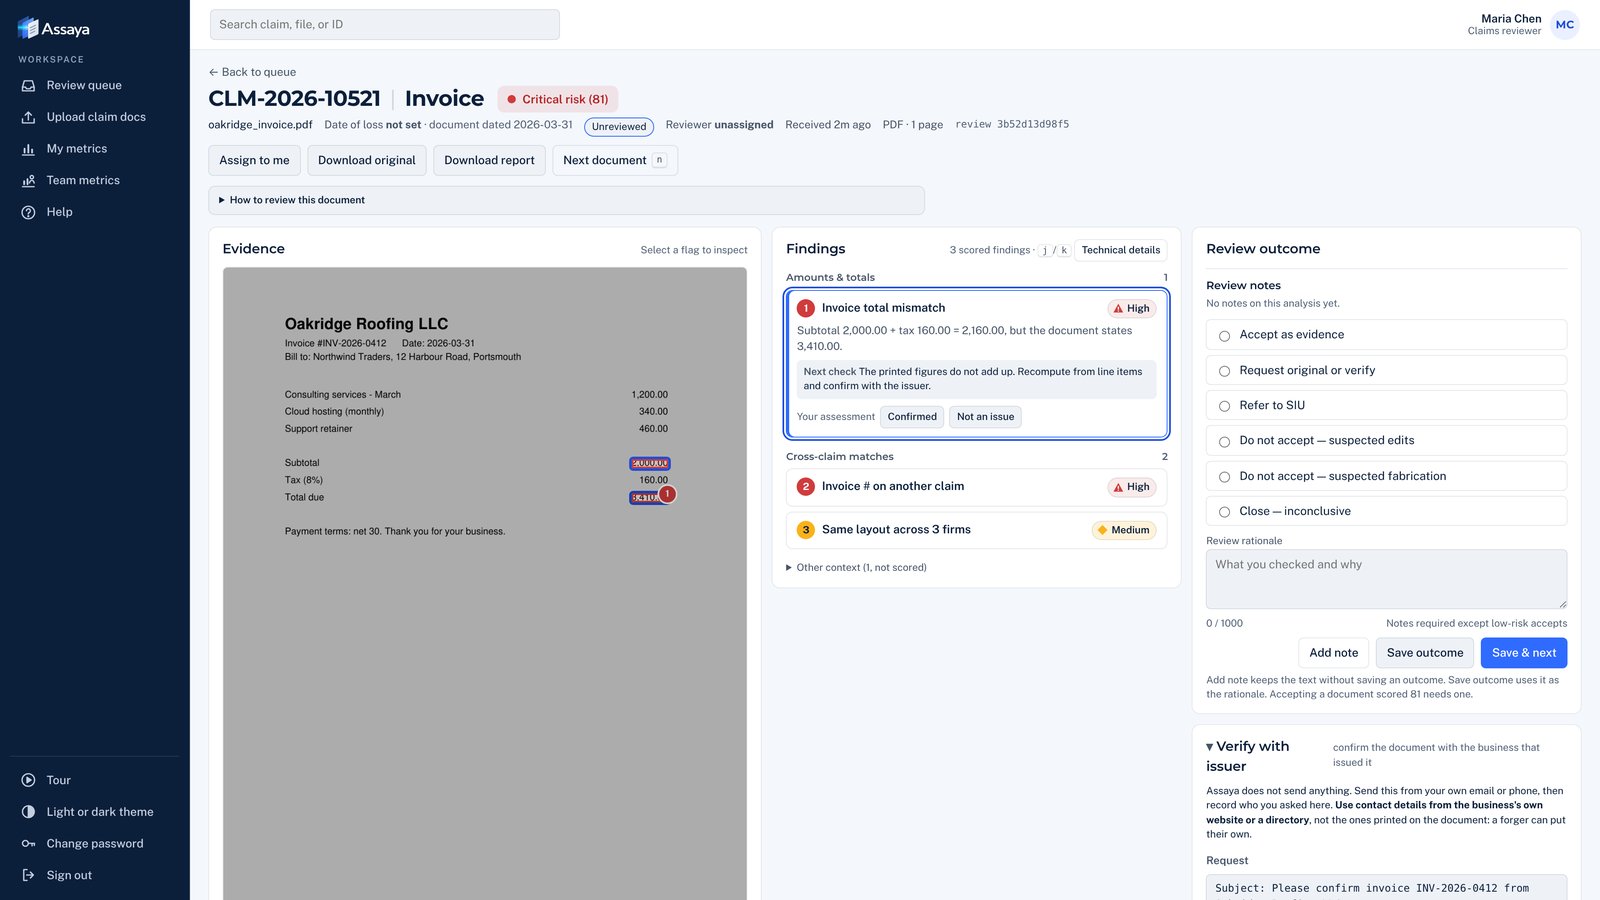
Task: Click finding number 3 badge
Action: tap(806, 530)
